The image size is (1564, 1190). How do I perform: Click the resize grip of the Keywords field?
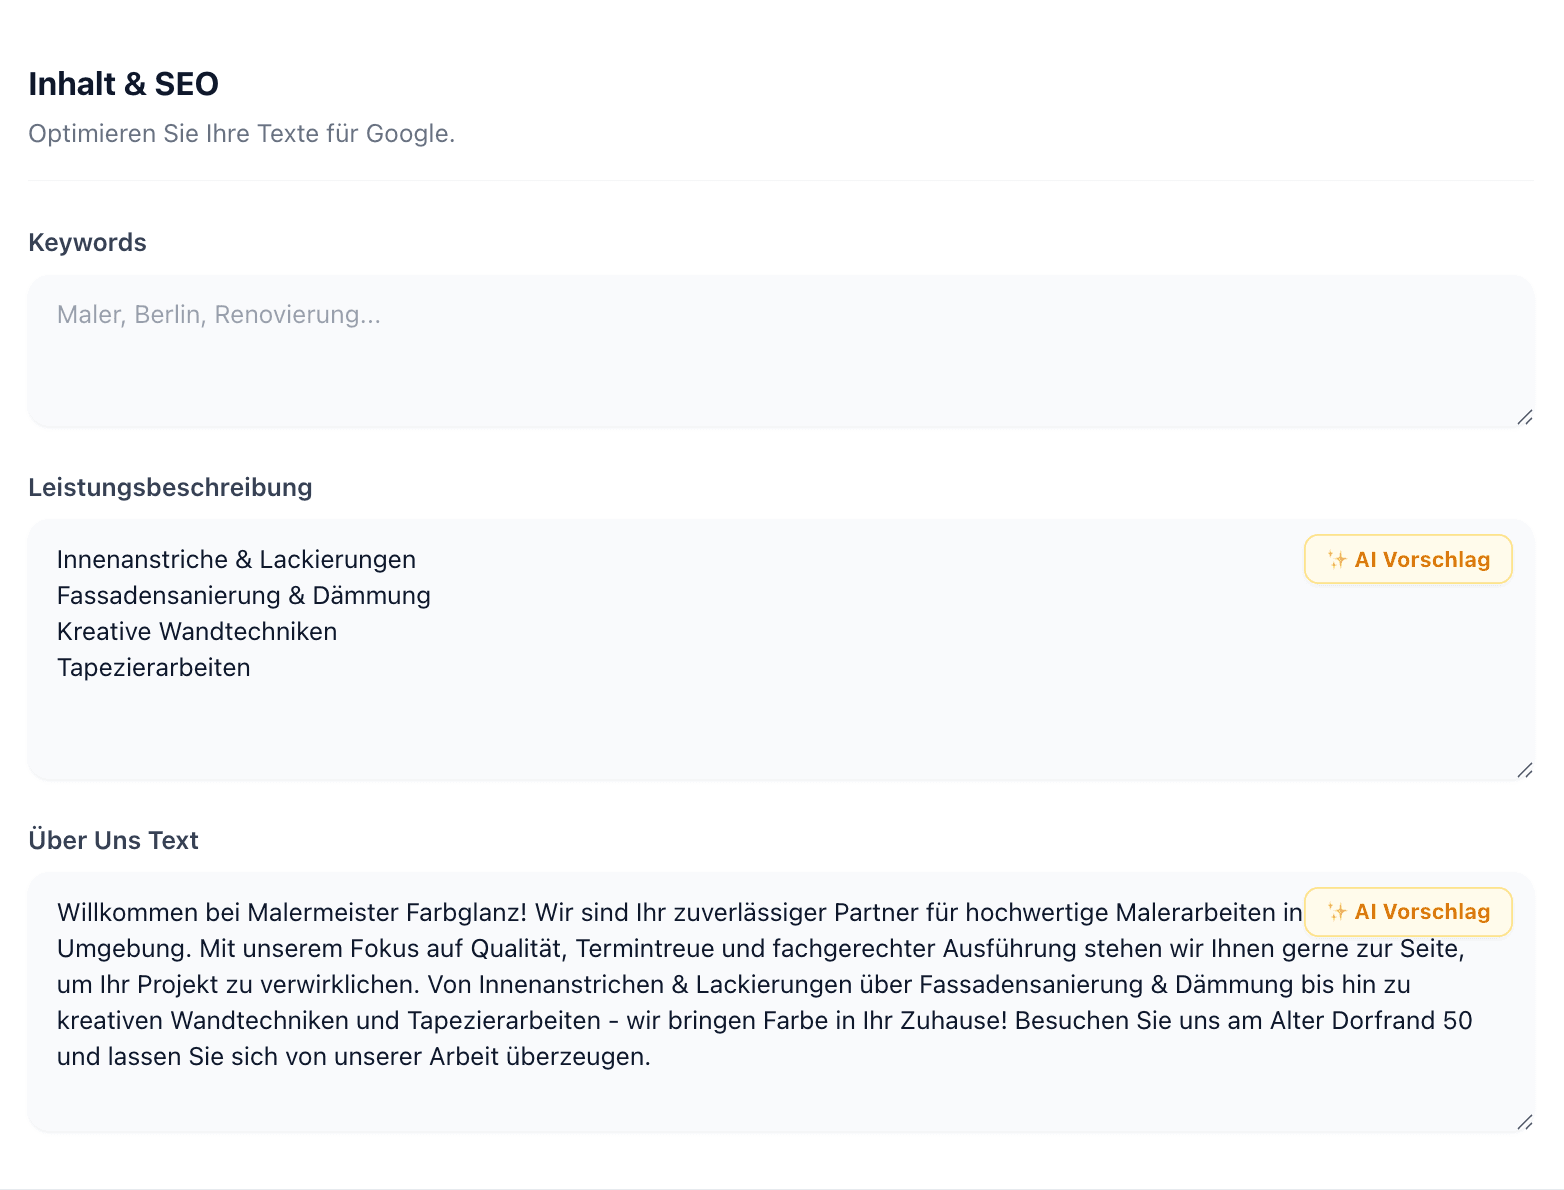click(1525, 413)
